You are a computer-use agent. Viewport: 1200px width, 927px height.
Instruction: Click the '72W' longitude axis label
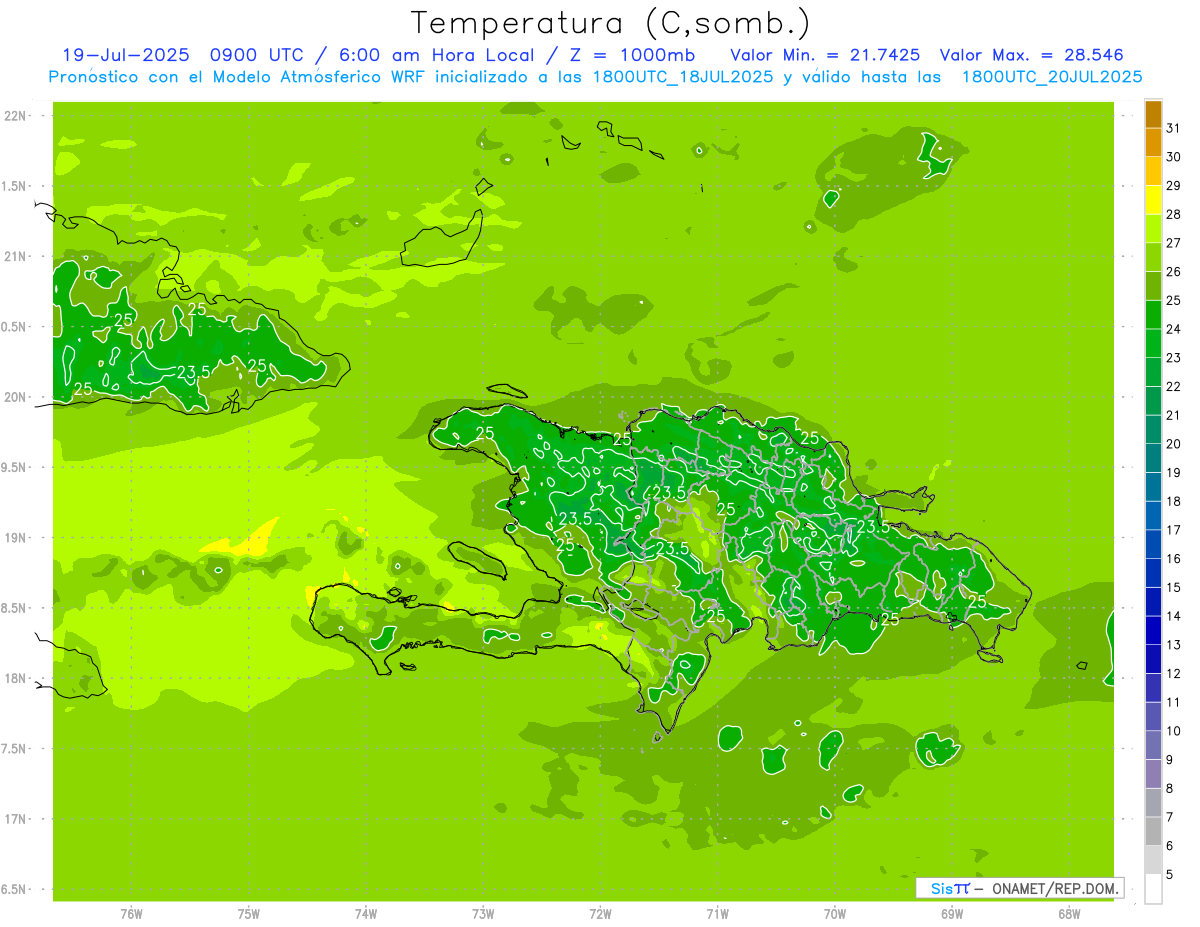click(600, 914)
